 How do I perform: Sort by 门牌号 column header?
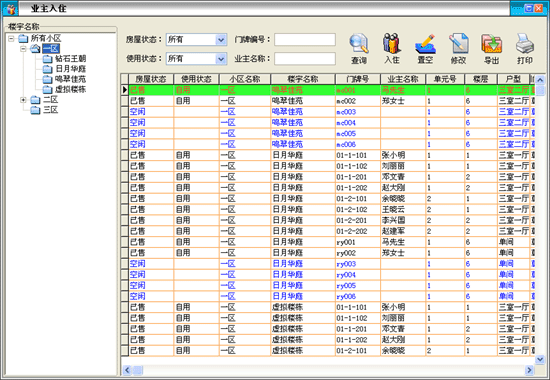point(358,79)
